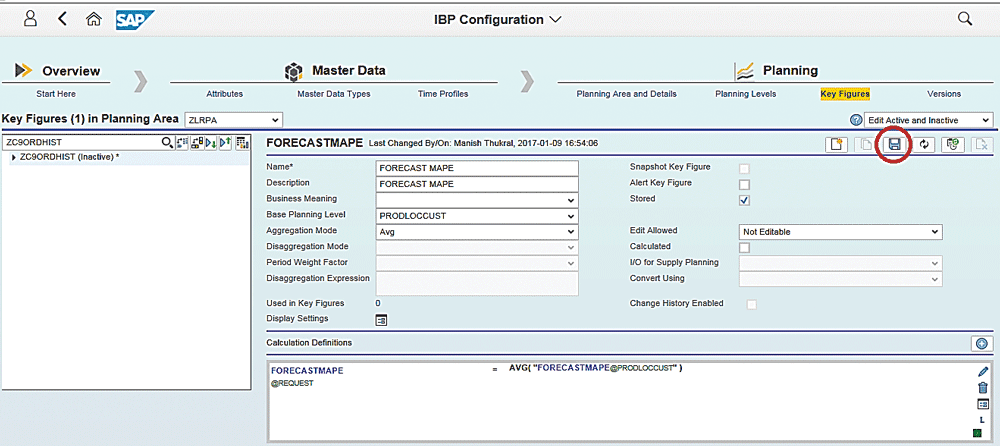Open the Disaggregation Mode dropdown

476,247
